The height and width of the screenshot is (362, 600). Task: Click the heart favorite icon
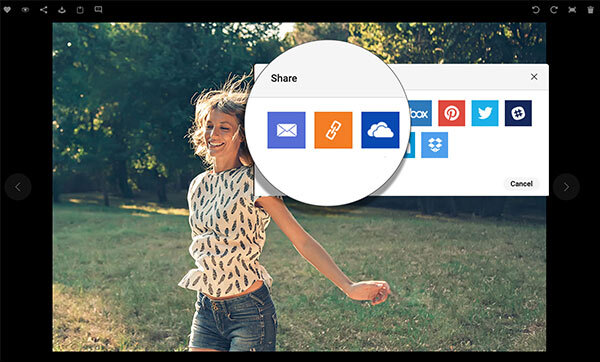pyautogui.click(x=7, y=10)
